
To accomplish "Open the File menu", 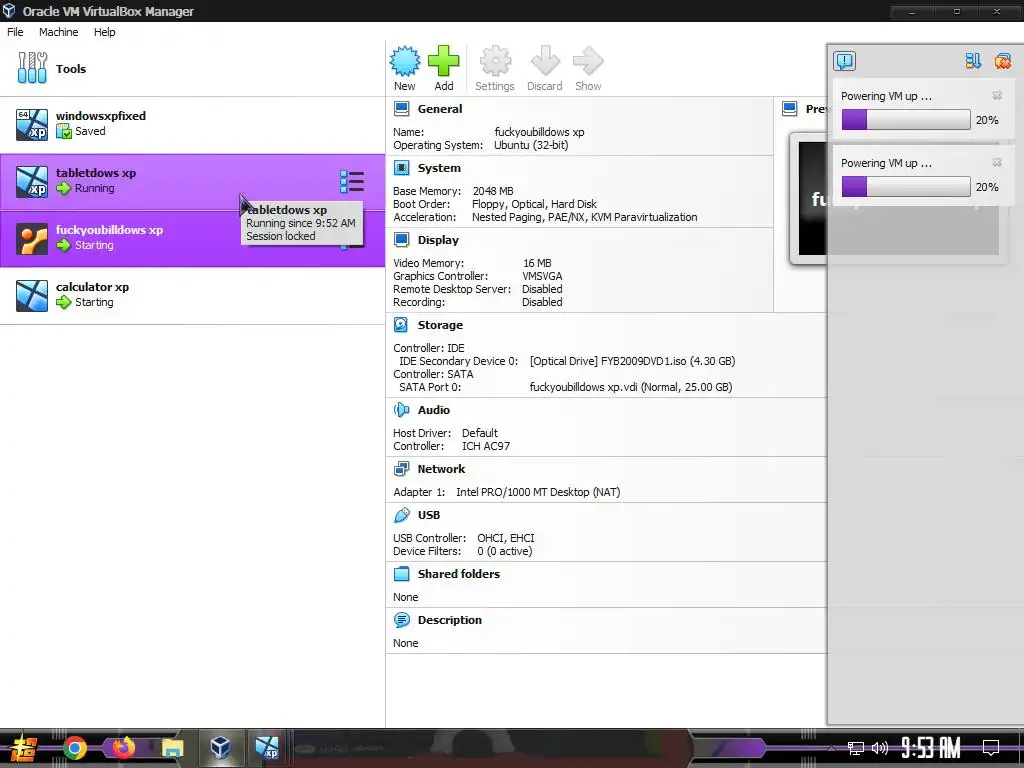I will [15, 32].
